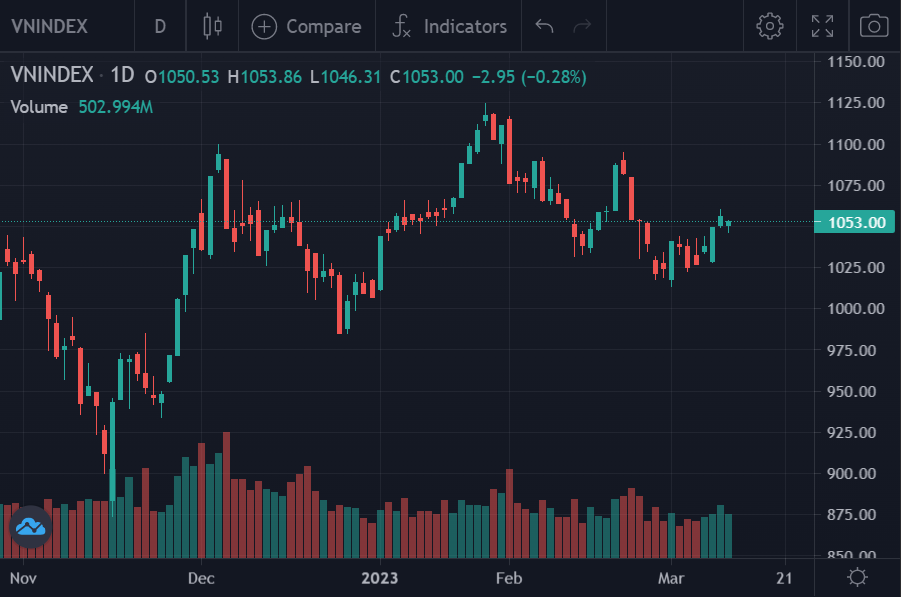Click the 2023 date axis label
Image resolution: width=901 pixels, height=597 pixels.
380,578
